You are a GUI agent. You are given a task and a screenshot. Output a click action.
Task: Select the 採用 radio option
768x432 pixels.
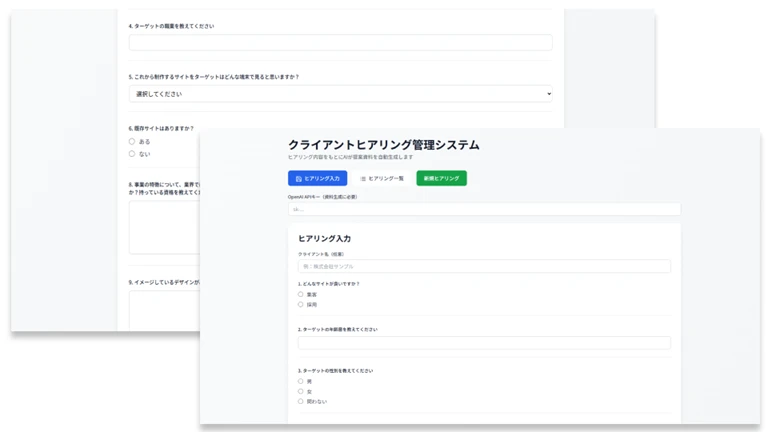pyautogui.click(x=301, y=305)
